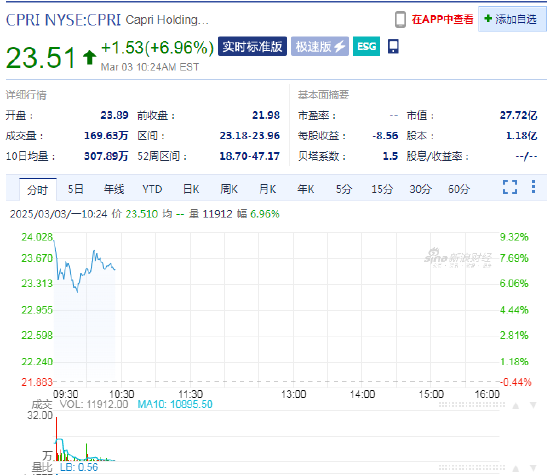Click the 21.883 previous close axis label
The width and height of the screenshot is (550, 475).
point(37,382)
